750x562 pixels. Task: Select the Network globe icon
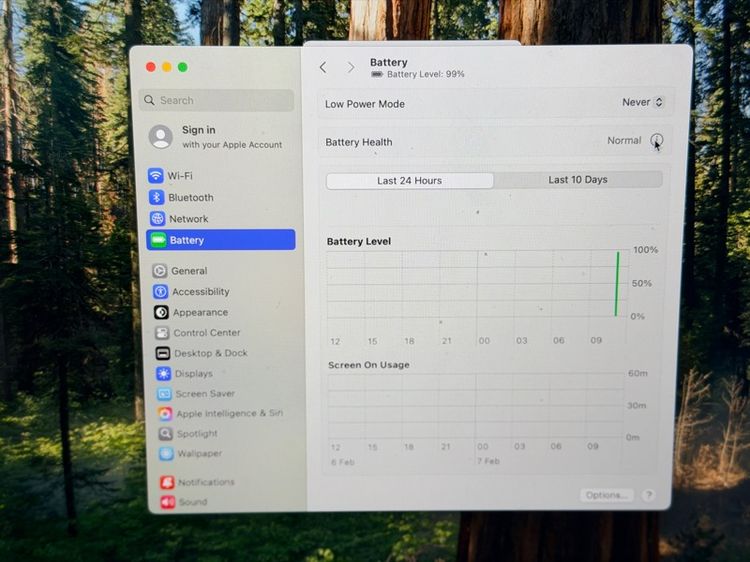coord(157,219)
